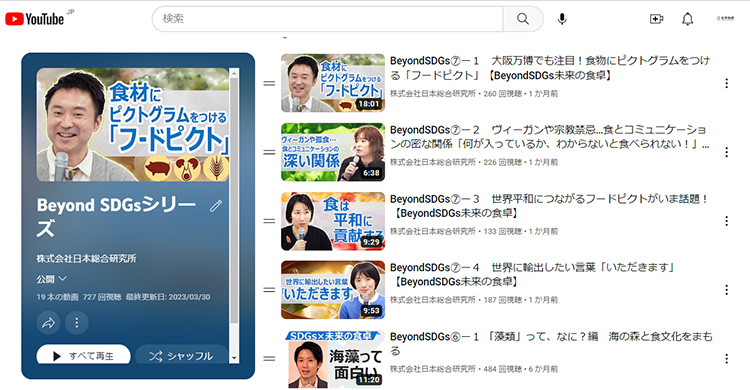Grab reorder handle of BeyondSDGs⑦－2 row
The width and height of the screenshot is (750, 390).
point(269,152)
